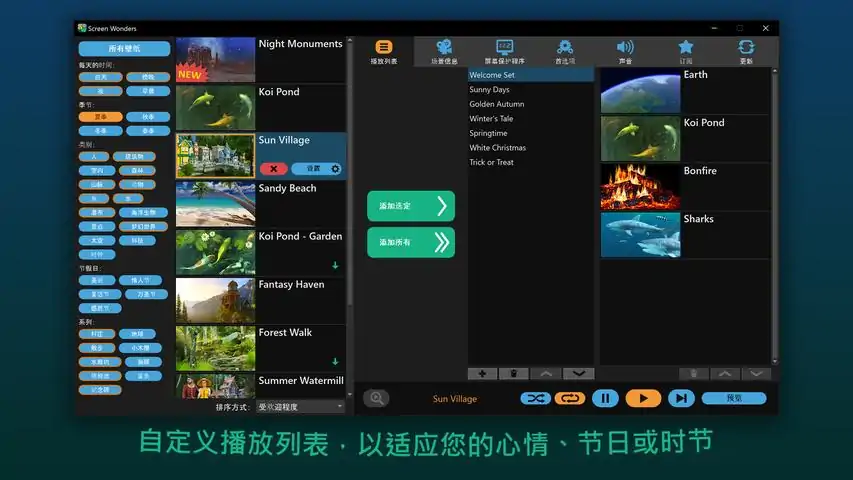Move scene down in playlist contents
Viewport: 853px width, 480px height.
756,374
